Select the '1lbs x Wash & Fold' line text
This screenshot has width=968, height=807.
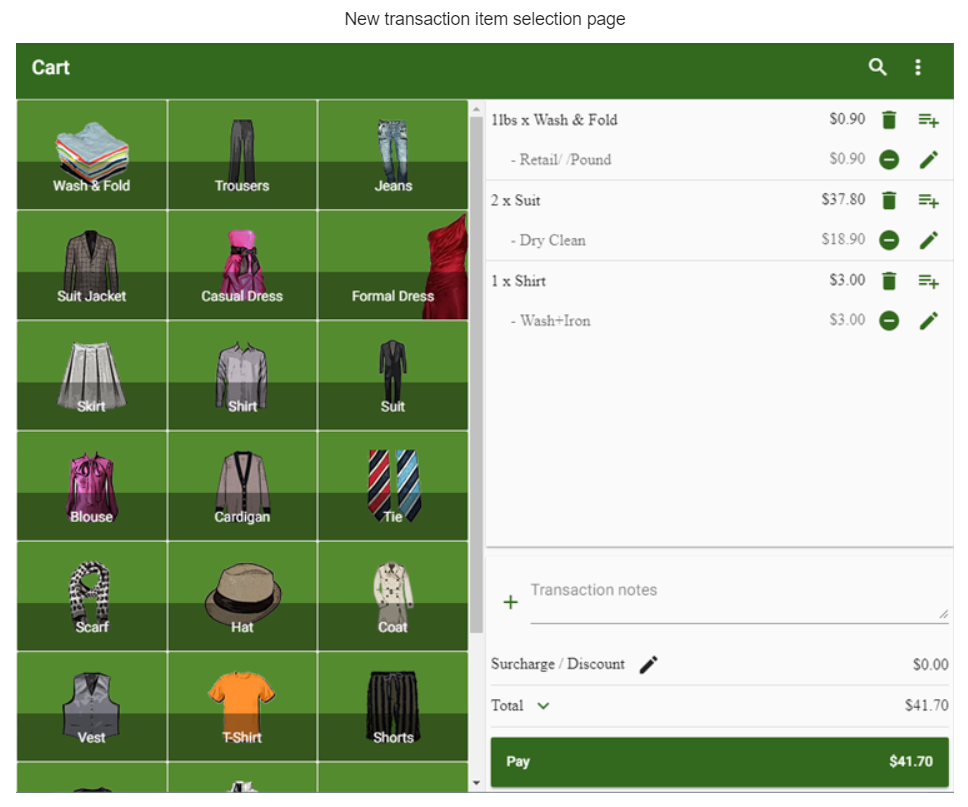coord(554,120)
